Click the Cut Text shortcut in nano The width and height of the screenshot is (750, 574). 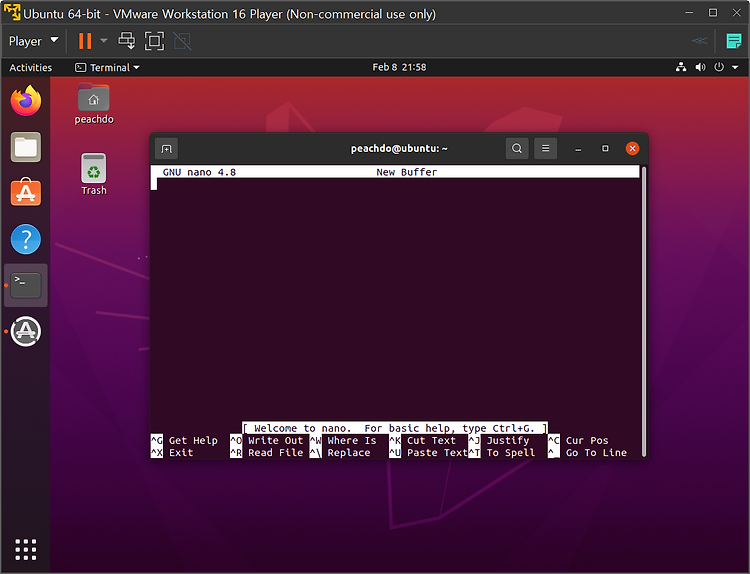click(422, 441)
